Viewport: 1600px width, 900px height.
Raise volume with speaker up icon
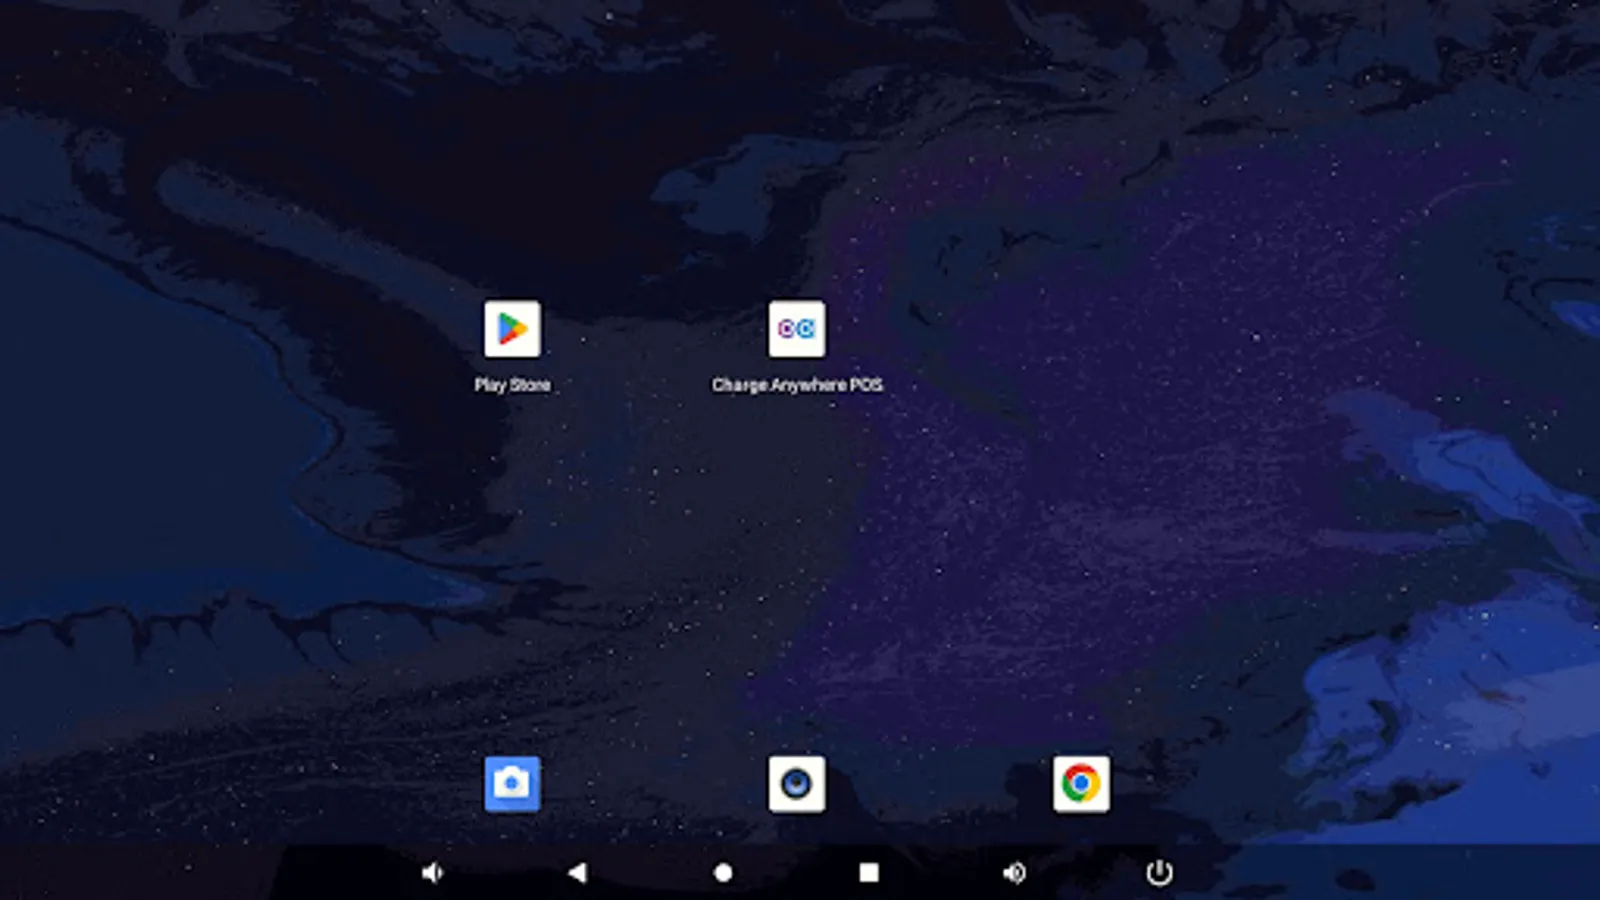point(1014,873)
